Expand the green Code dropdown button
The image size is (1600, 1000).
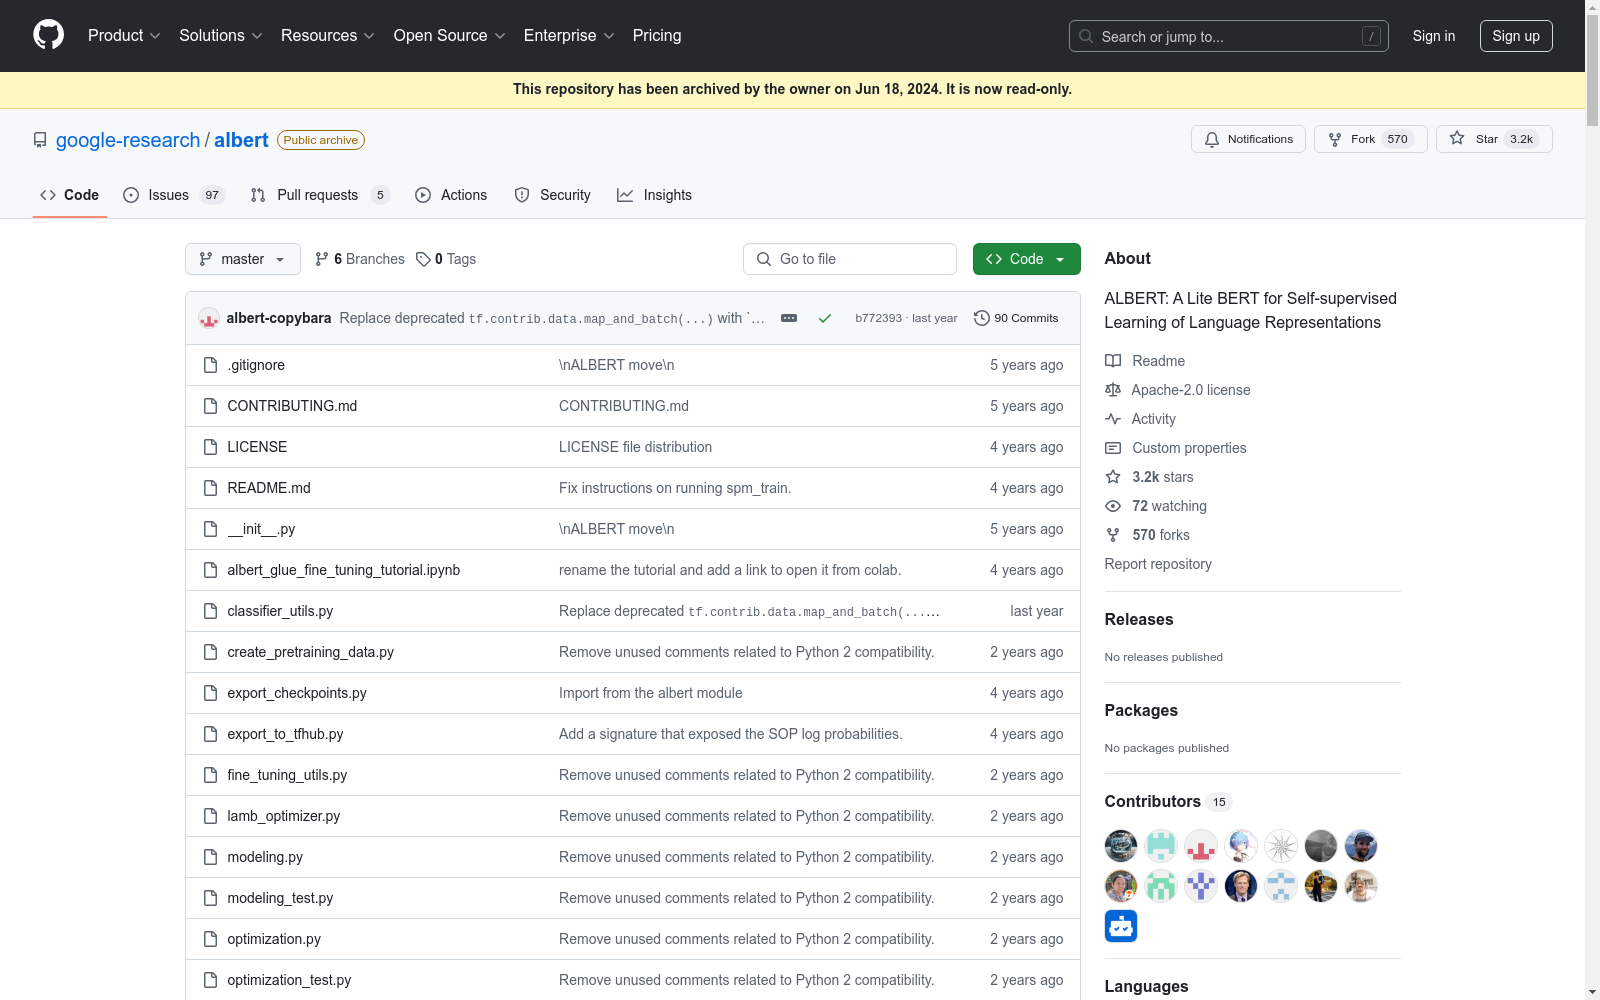click(x=1027, y=259)
